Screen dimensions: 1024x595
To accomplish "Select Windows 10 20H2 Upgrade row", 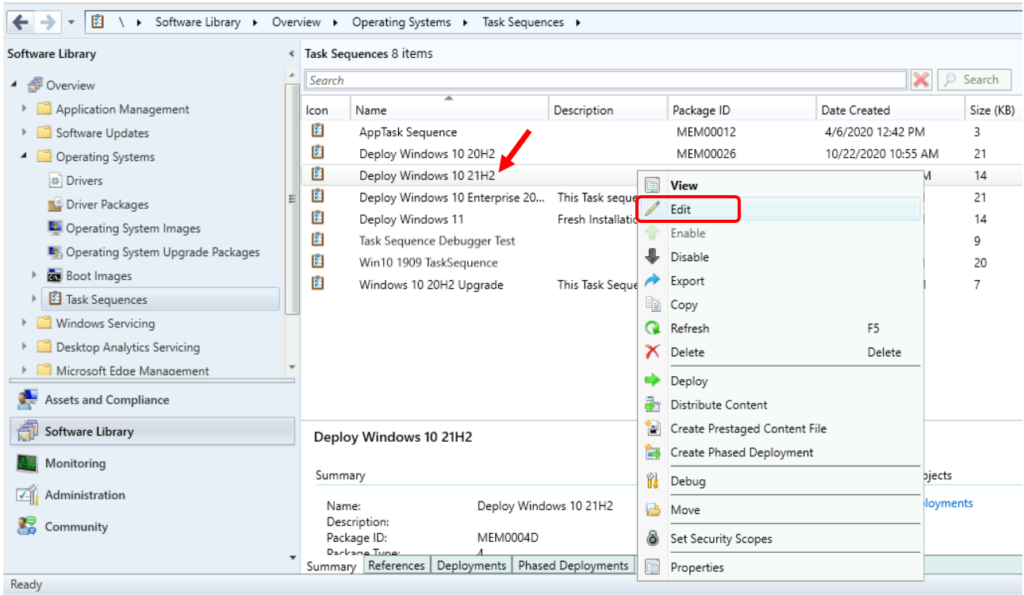I will (430, 285).
